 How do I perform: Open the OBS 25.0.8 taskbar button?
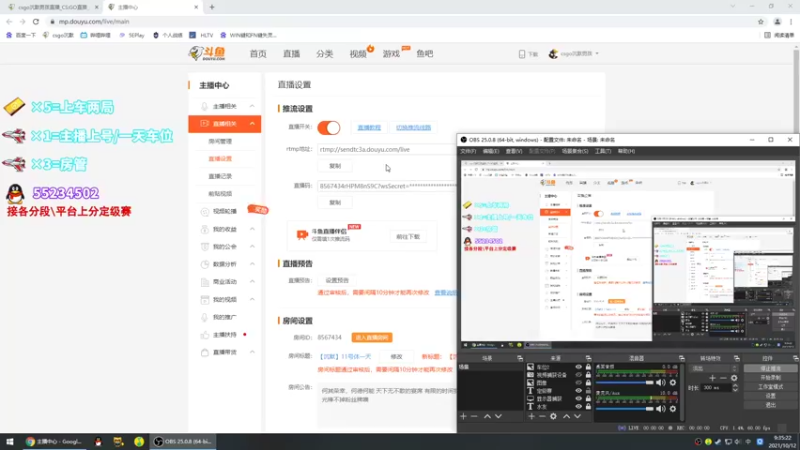point(183,442)
